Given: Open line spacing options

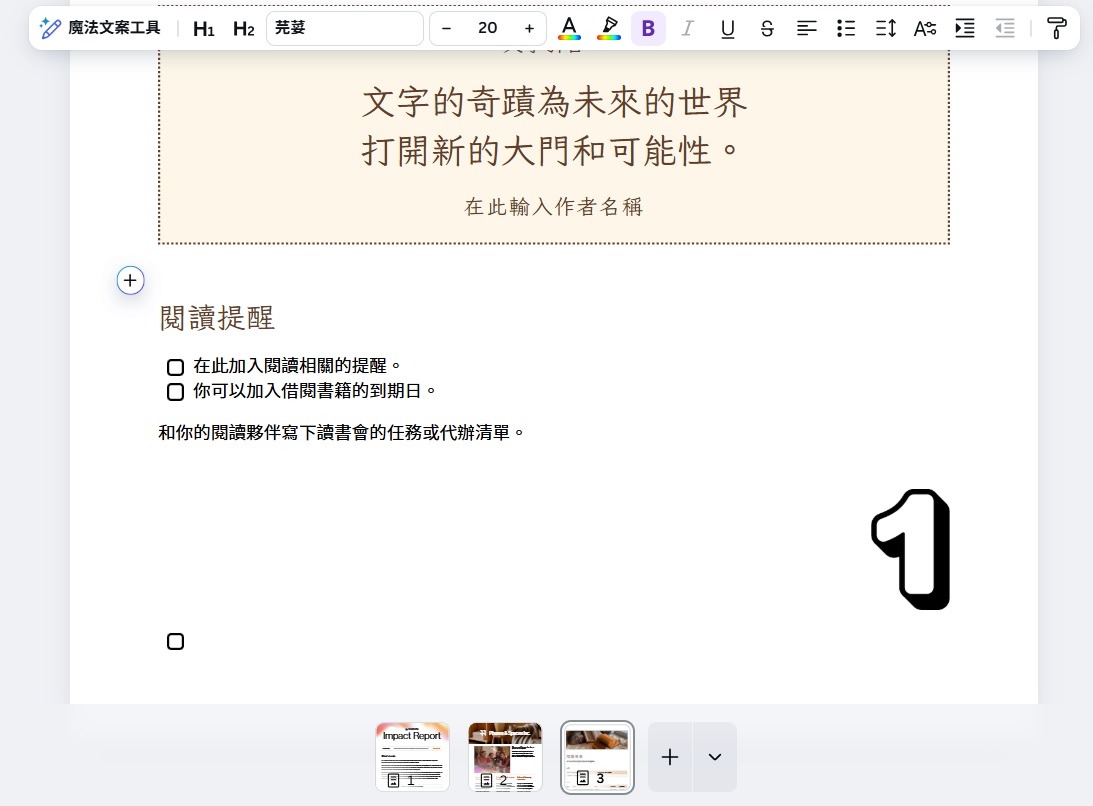Looking at the screenshot, I should point(885,29).
